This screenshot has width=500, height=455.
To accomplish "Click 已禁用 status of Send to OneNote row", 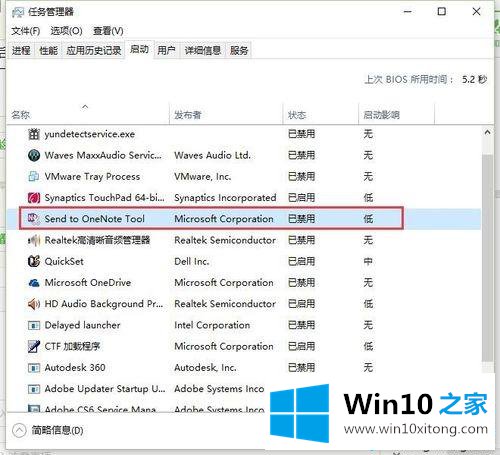I will pyautogui.click(x=301, y=219).
